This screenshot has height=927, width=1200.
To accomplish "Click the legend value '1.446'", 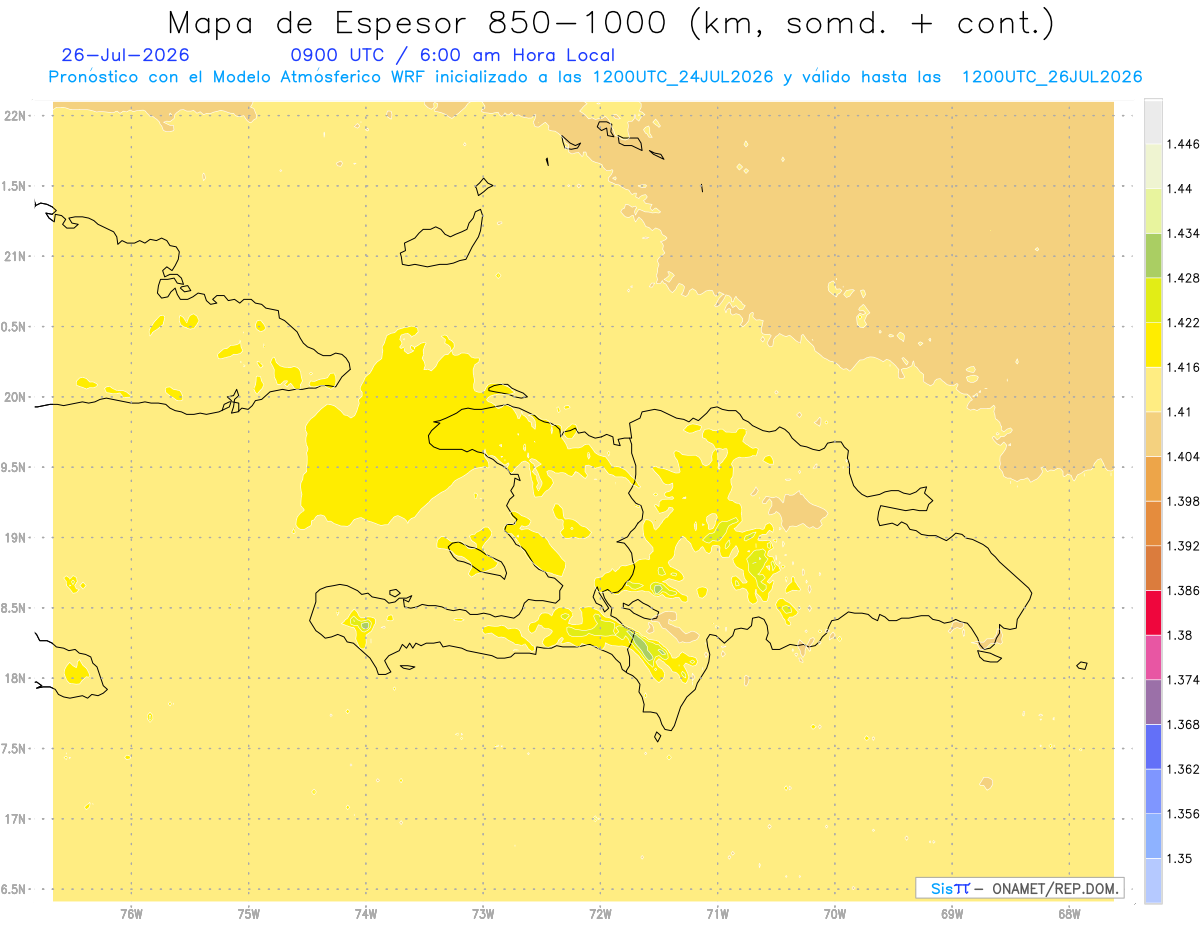I will click(x=1183, y=144).
